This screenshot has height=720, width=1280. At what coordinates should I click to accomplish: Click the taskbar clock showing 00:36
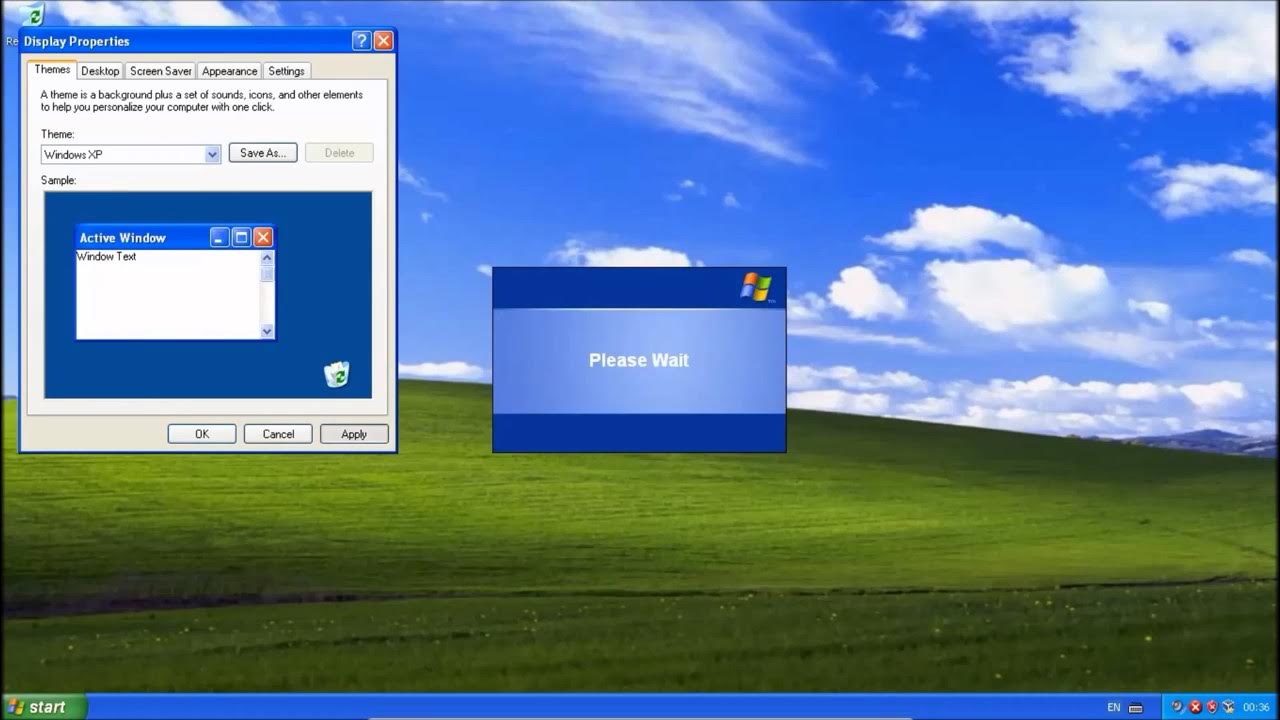pyautogui.click(x=1256, y=707)
